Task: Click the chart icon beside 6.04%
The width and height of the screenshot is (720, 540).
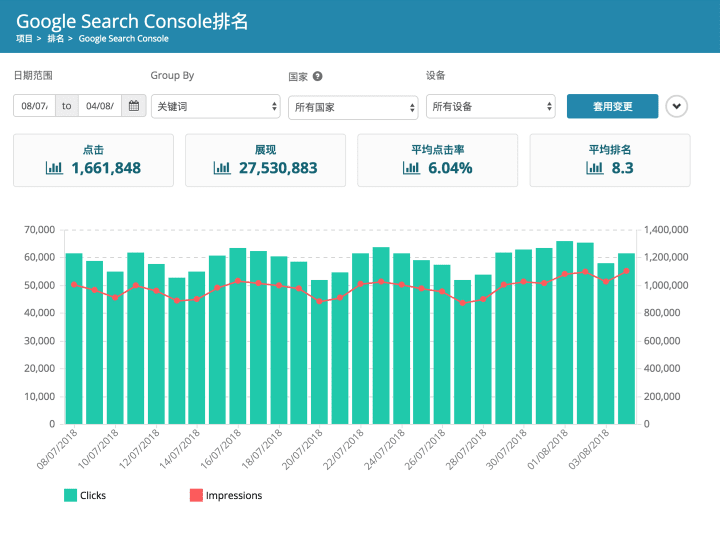Action: (411, 168)
